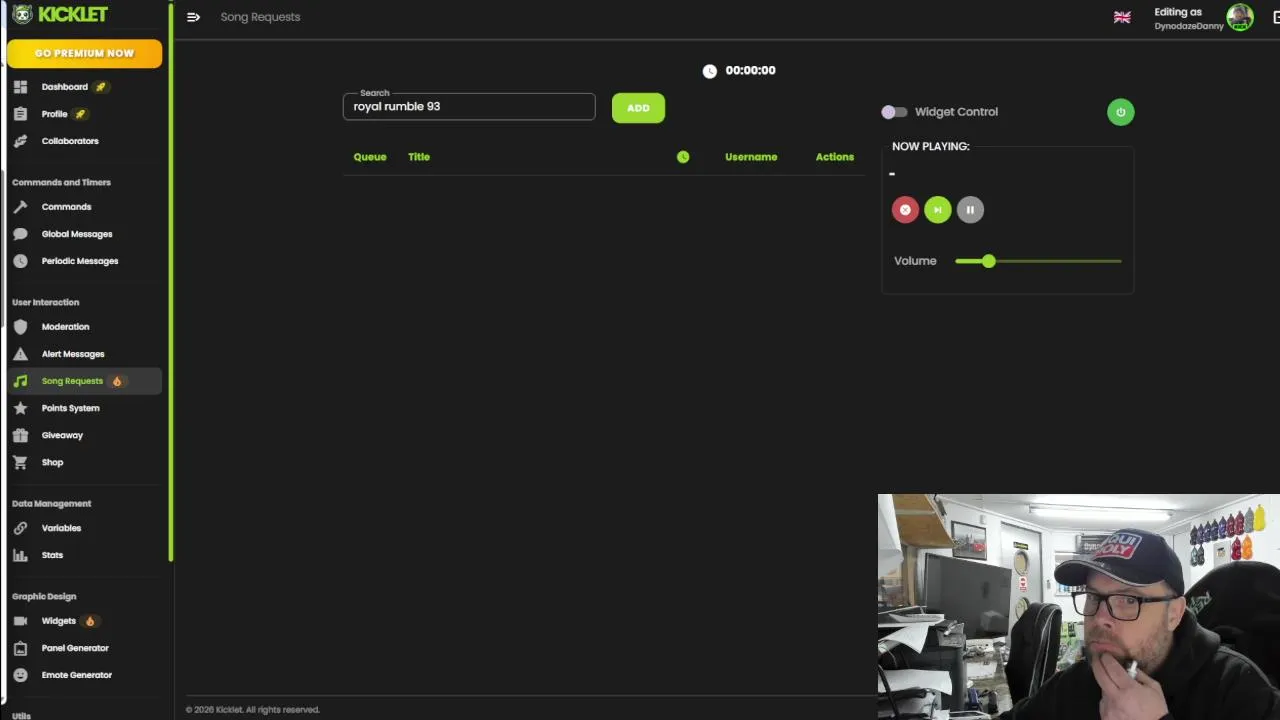Click the Actions column header
Screen dimensions: 1280x720
pyautogui.click(x=835, y=157)
